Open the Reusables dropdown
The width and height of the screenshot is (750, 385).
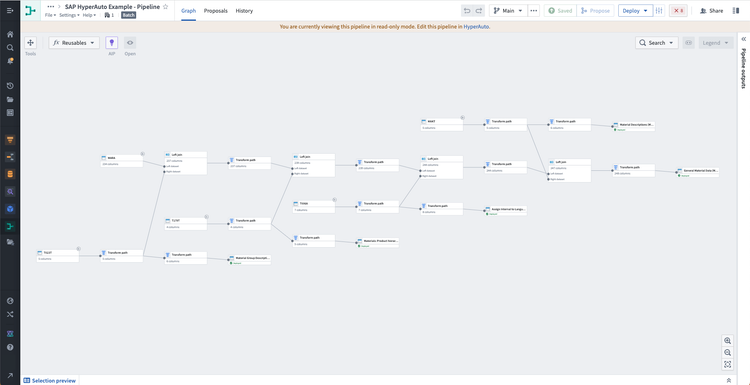tap(74, 43)
